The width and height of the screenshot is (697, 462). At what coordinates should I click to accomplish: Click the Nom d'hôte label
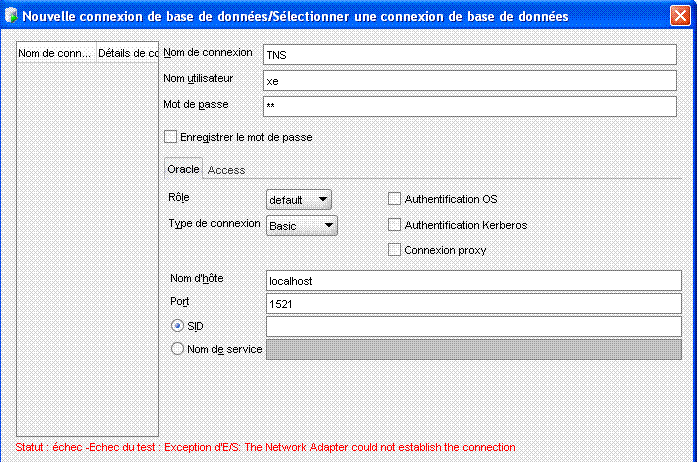pos(196,278)
